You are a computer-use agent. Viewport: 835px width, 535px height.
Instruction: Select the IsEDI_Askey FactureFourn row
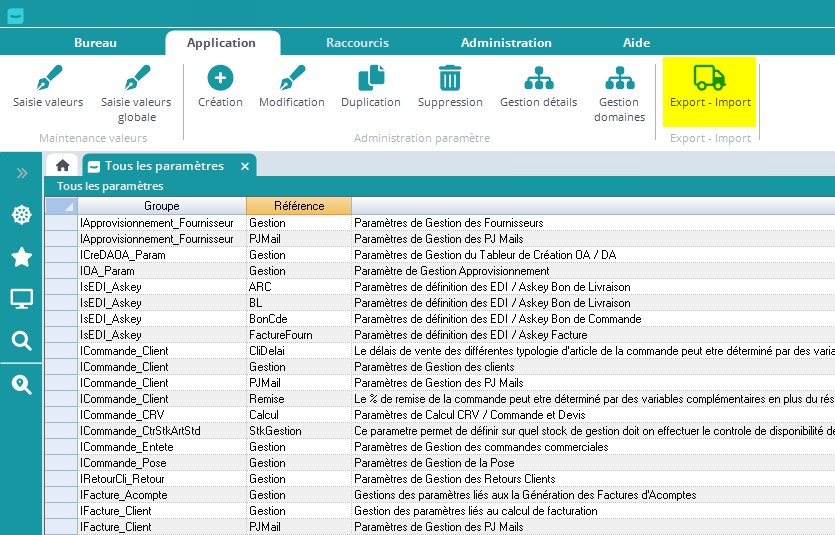[x=280, y=335]
